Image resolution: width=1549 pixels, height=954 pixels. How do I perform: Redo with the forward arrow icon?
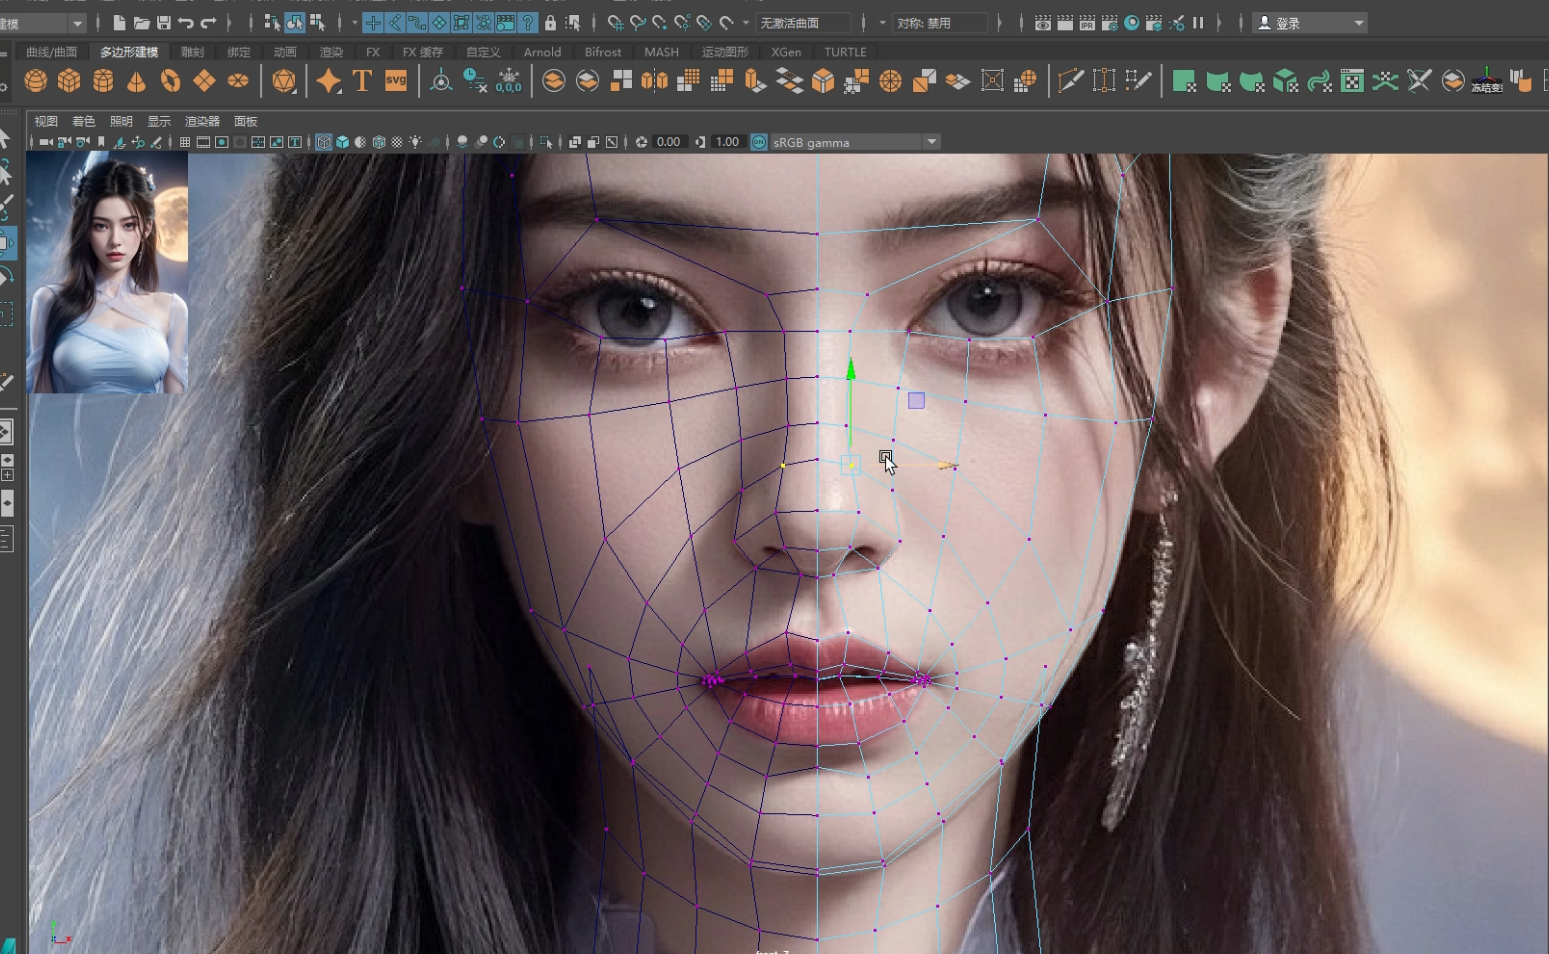(208, 22)
